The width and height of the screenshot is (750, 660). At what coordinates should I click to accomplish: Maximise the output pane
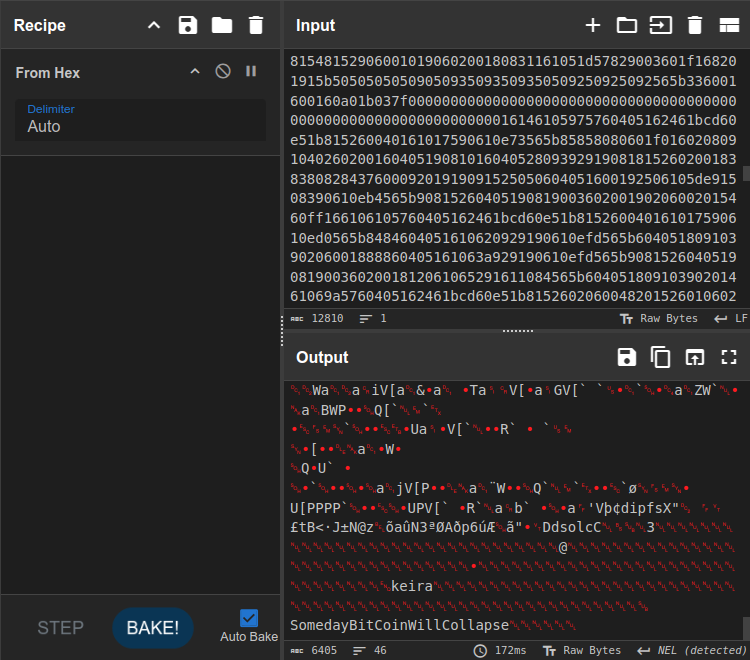point(729,357)
